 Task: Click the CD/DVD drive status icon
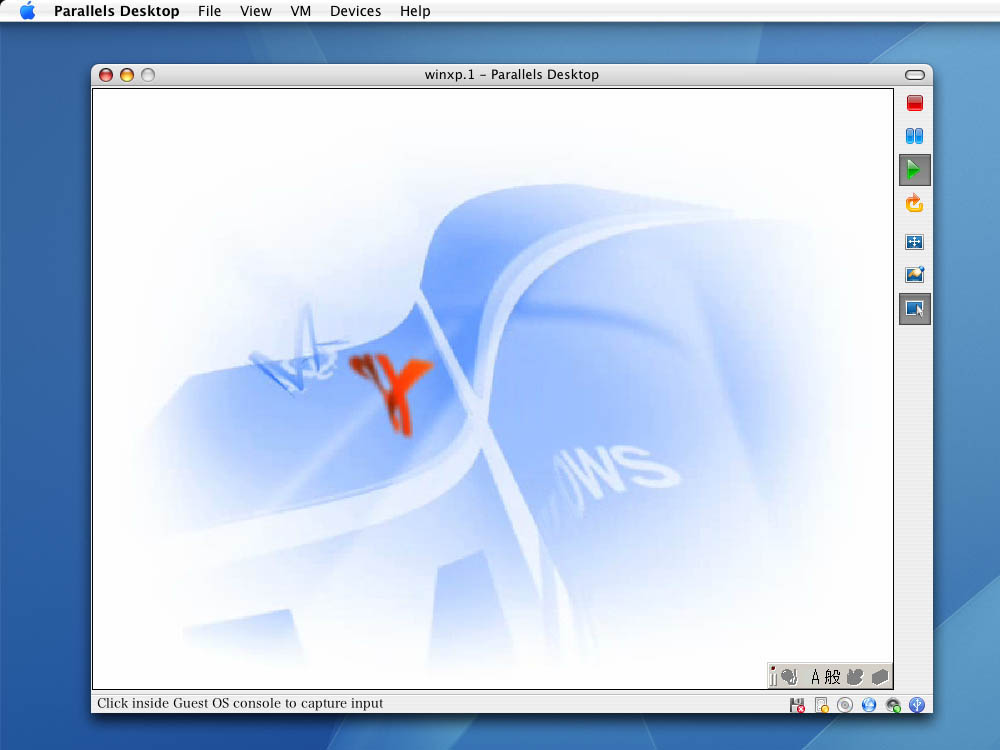[845, 705]
